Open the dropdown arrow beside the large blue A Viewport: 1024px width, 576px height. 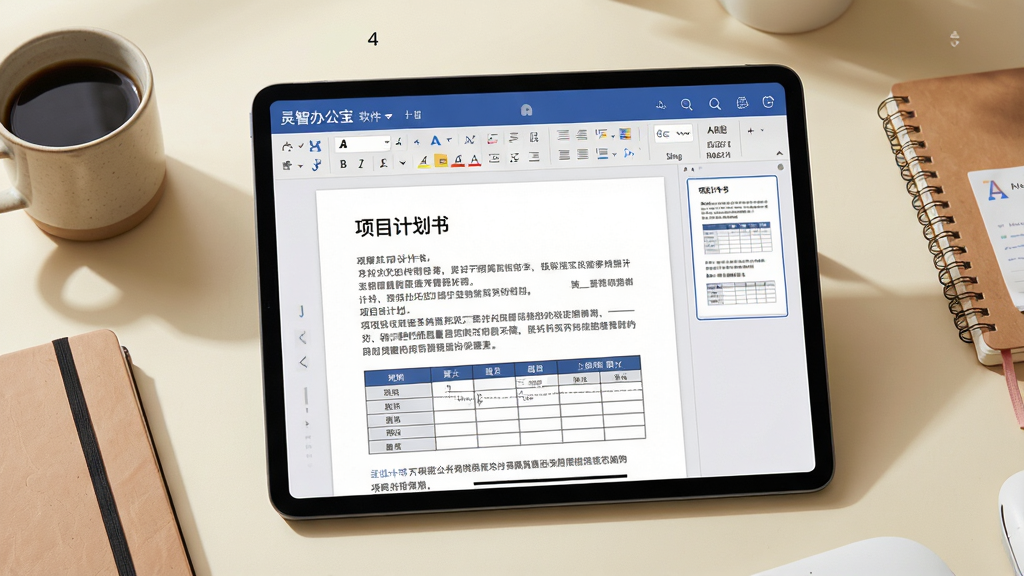point(449,140)
